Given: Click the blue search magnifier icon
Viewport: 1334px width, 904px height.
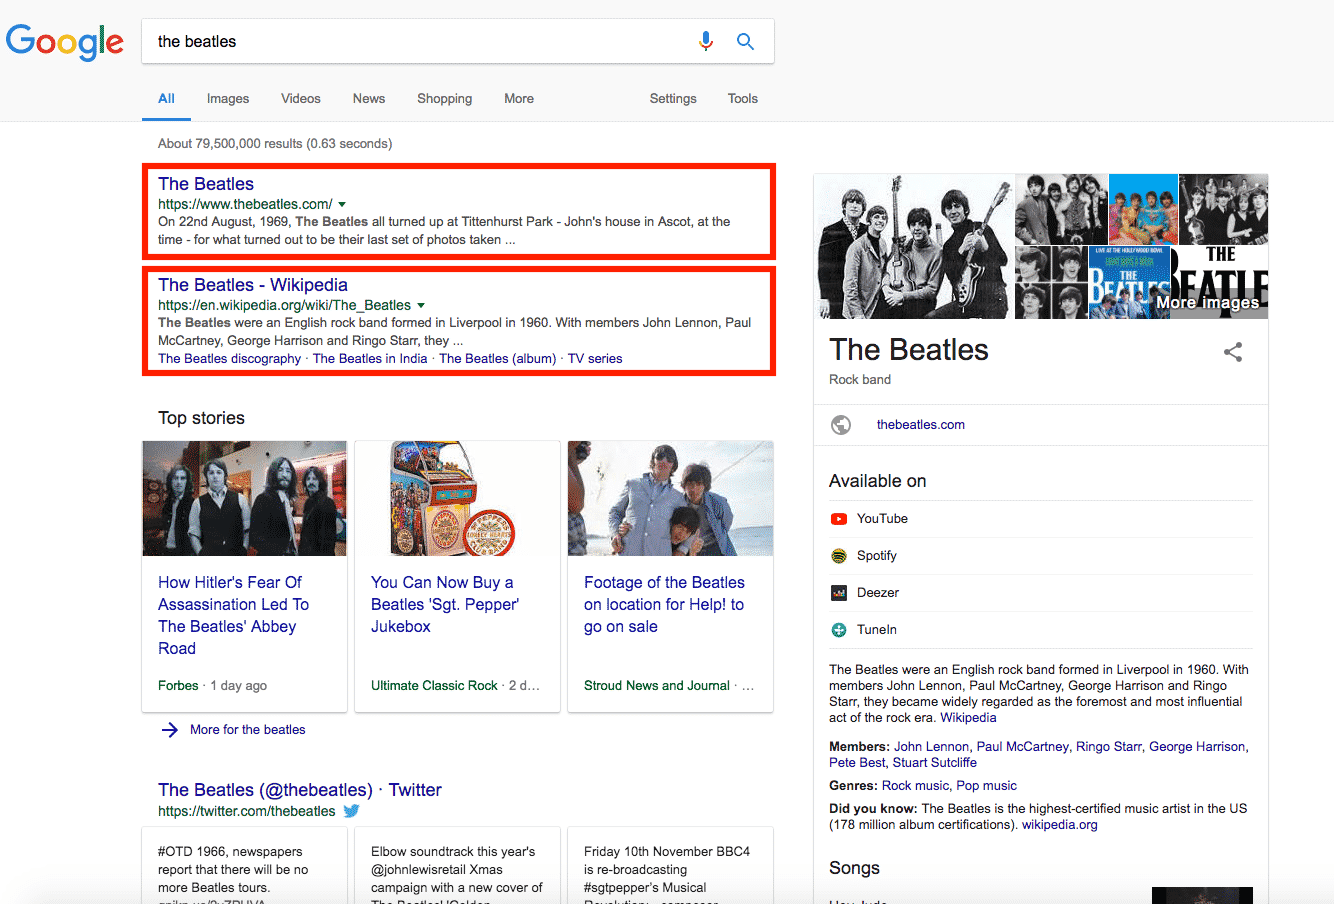Looking at the screenshot, I should (745, 41).
